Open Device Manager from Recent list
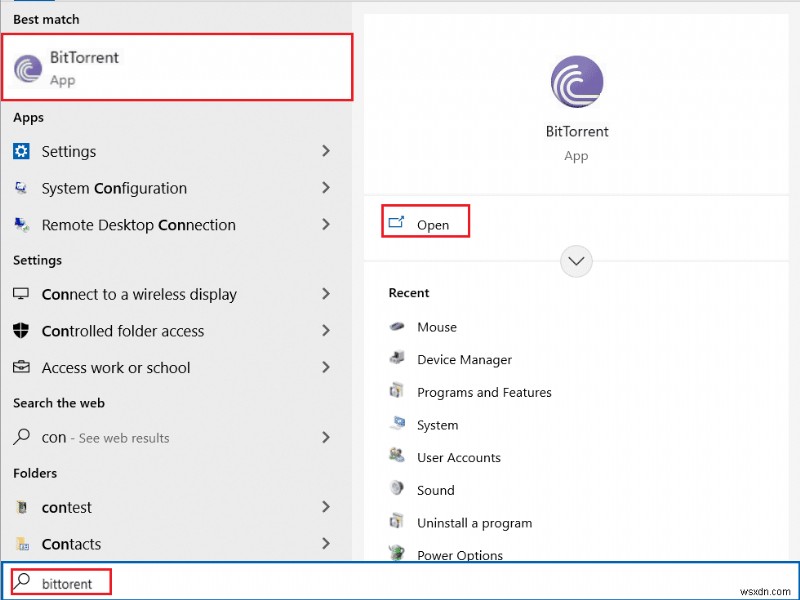Viewport: 800px width, 600px height. (464, 359)
